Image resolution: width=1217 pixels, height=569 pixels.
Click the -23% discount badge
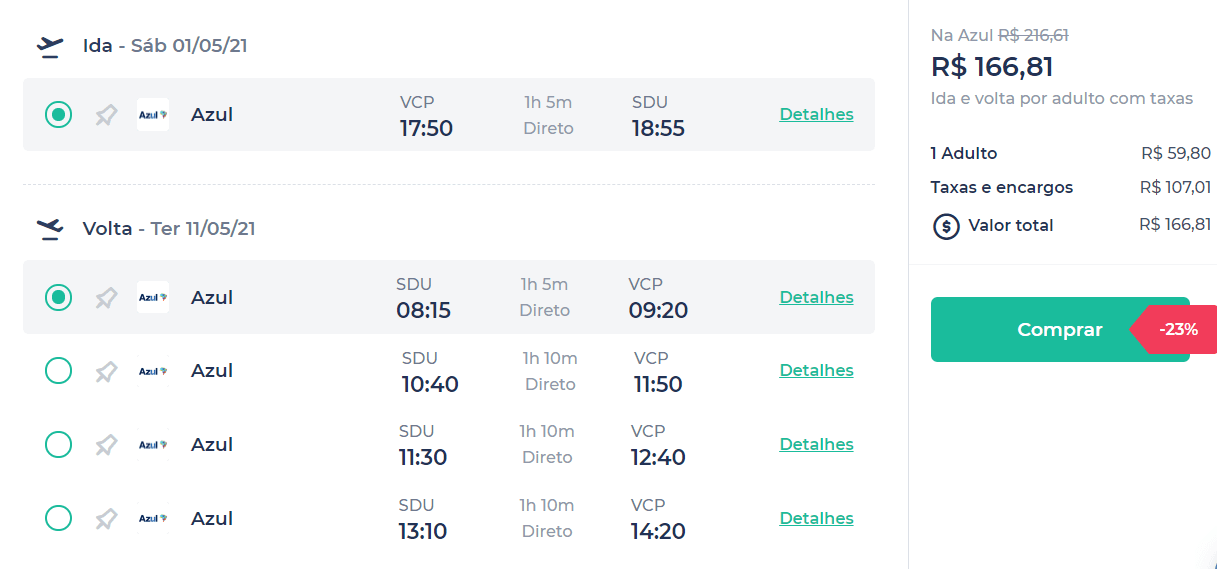(1175, 329)
